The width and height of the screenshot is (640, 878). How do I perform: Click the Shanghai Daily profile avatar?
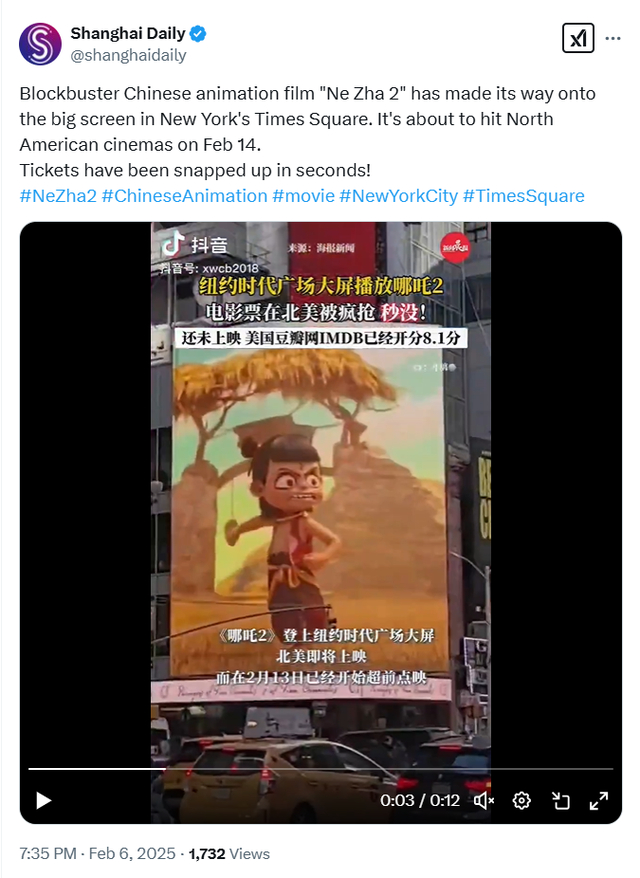pos(40,44)
